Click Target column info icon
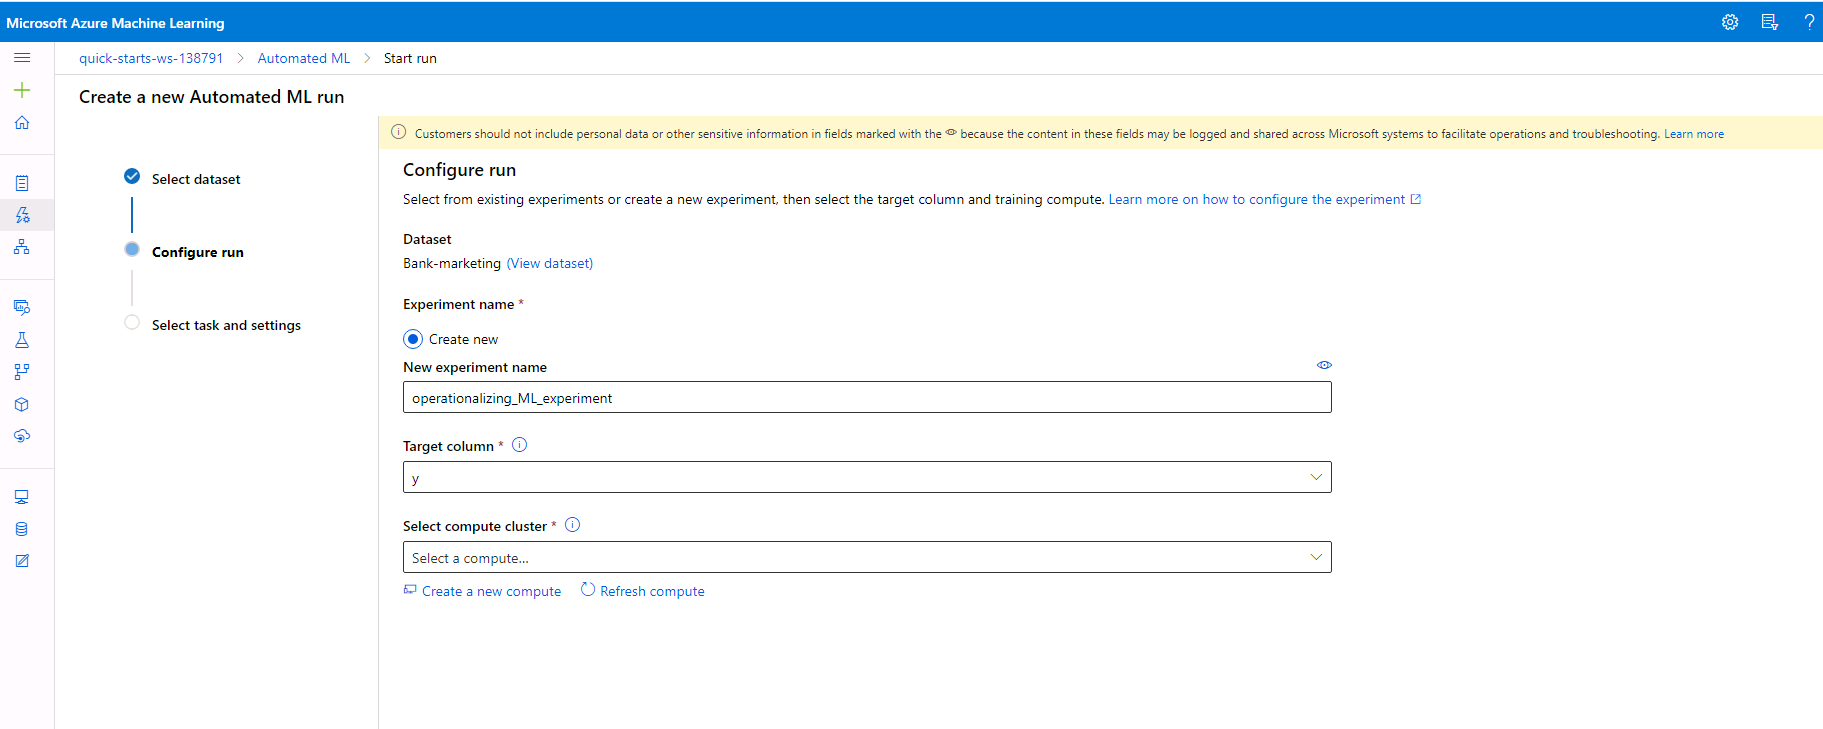This screenshot has height=729, width=1823. pyautogui.click(x=519, y=445)
